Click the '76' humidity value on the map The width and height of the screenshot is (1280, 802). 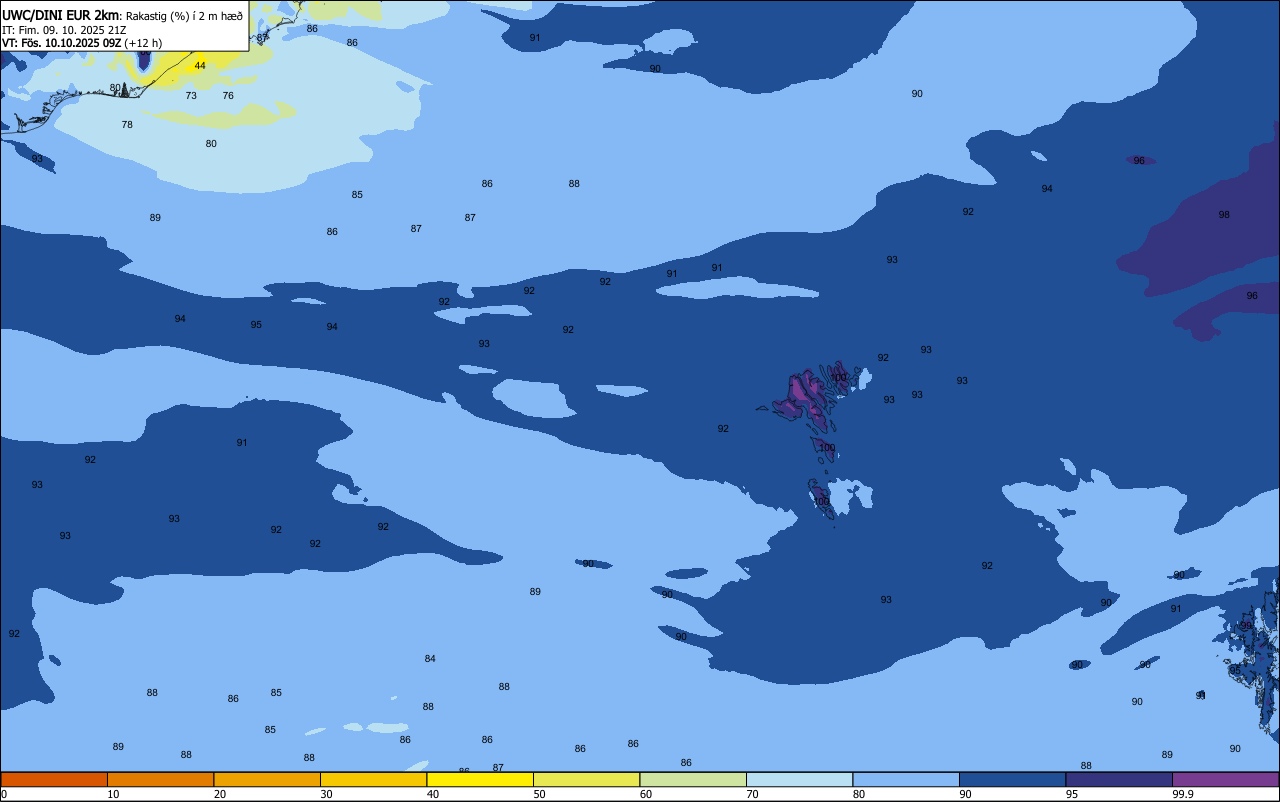pyautogui.click(x=228, y=96)
